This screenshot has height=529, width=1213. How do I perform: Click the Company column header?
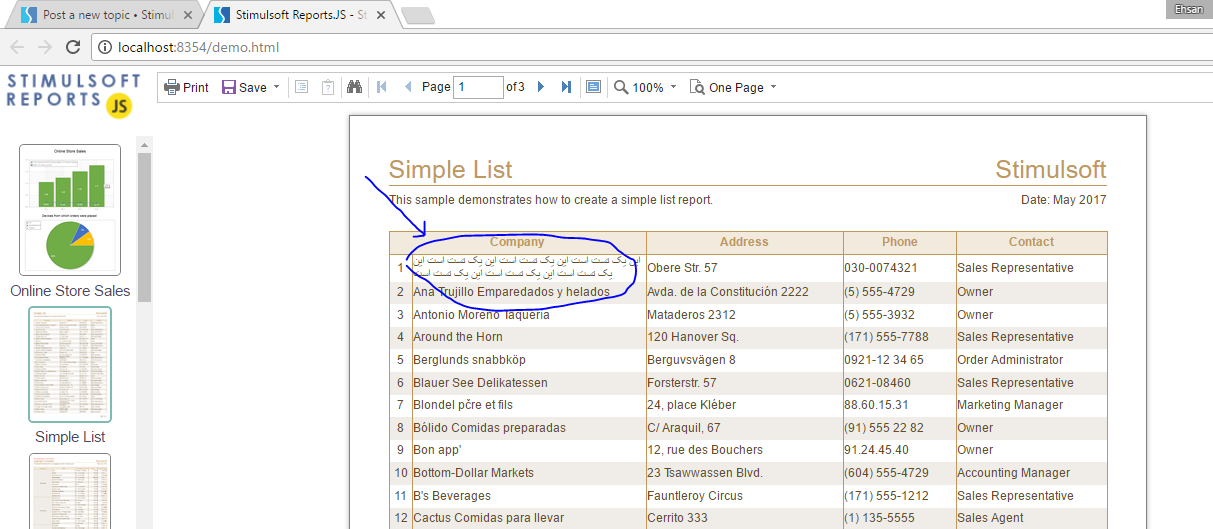point(517,242)
